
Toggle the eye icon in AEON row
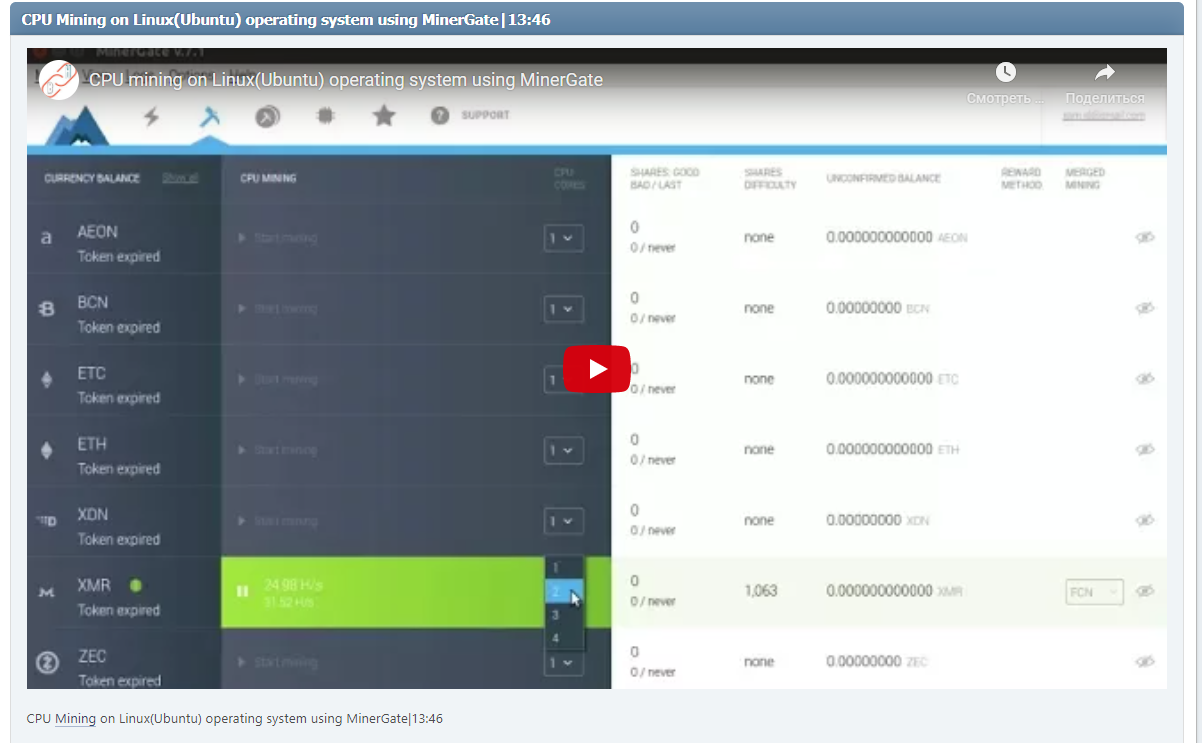(1145, 238)
